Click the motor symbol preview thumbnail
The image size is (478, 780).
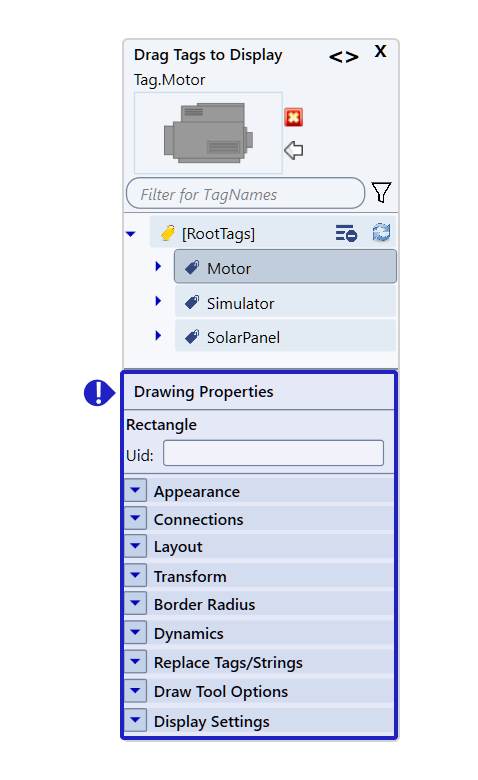pos(208,133)
